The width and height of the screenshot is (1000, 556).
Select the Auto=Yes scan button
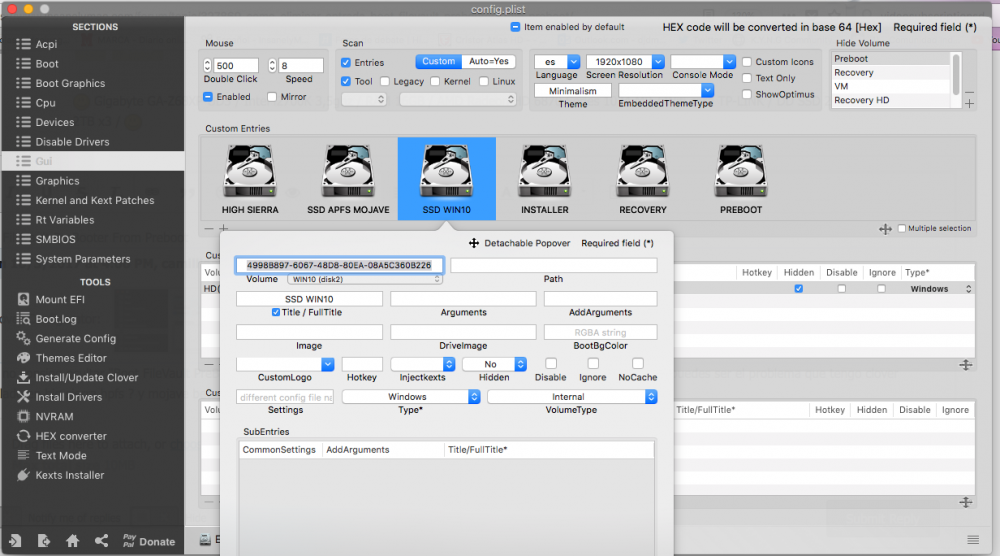pyautogui.click(x=489, y=61)
